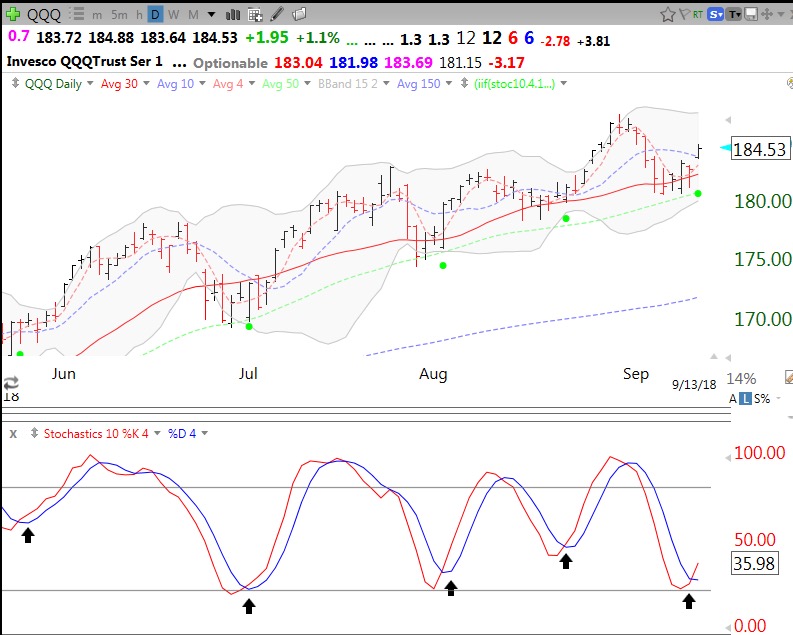Close the Stochastics pane with x
The image size is (793, 635).
(x=14, y=434)
